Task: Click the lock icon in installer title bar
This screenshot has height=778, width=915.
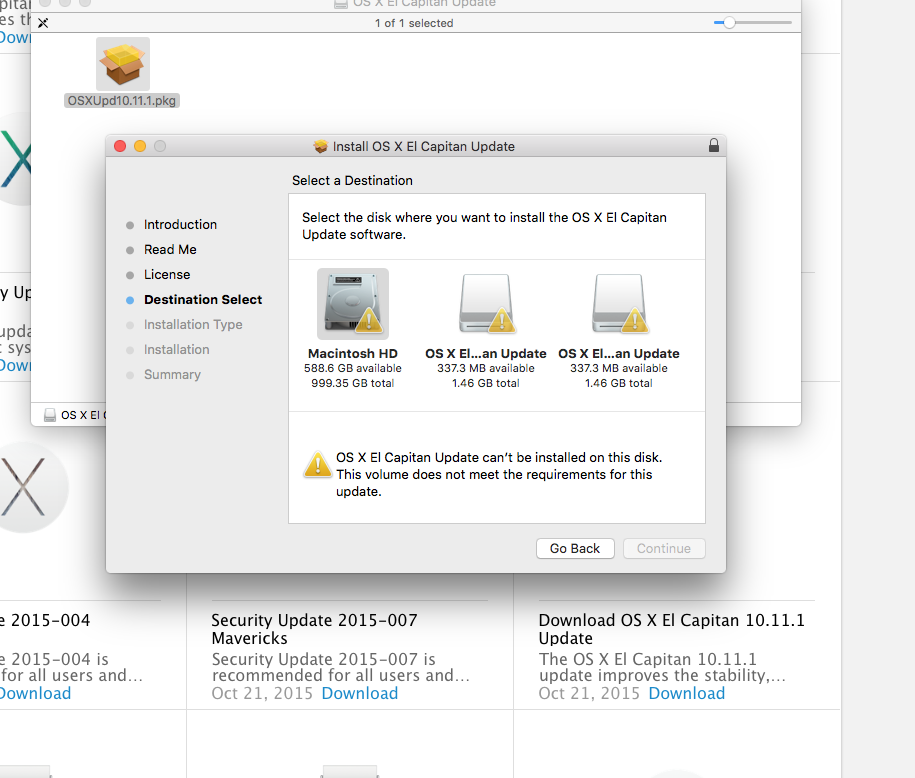Action: [714, 145]
